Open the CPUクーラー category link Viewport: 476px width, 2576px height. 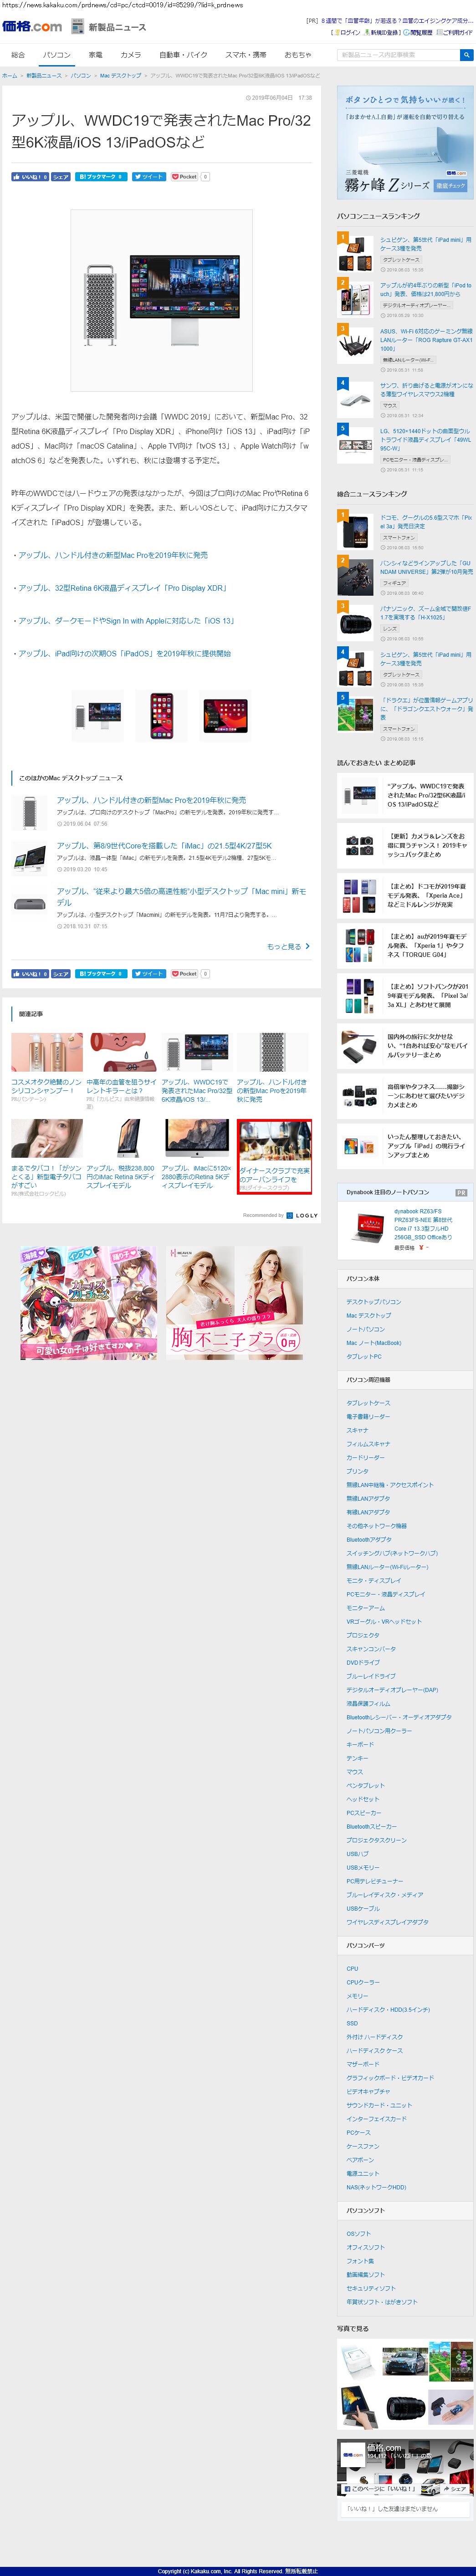(x=363, y=1982)
